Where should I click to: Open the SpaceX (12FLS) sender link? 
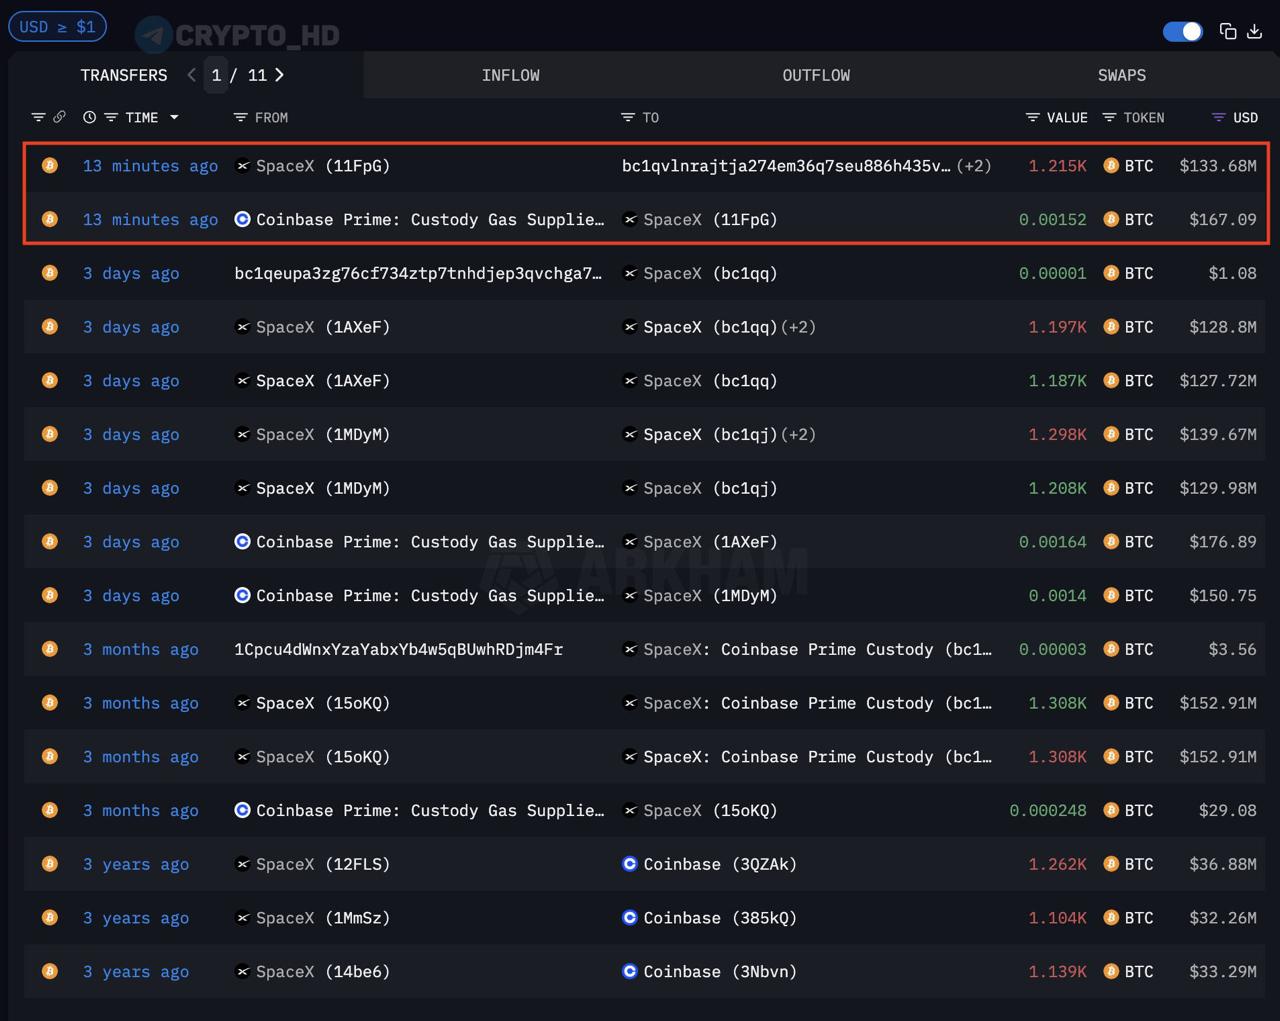(322, 864)
